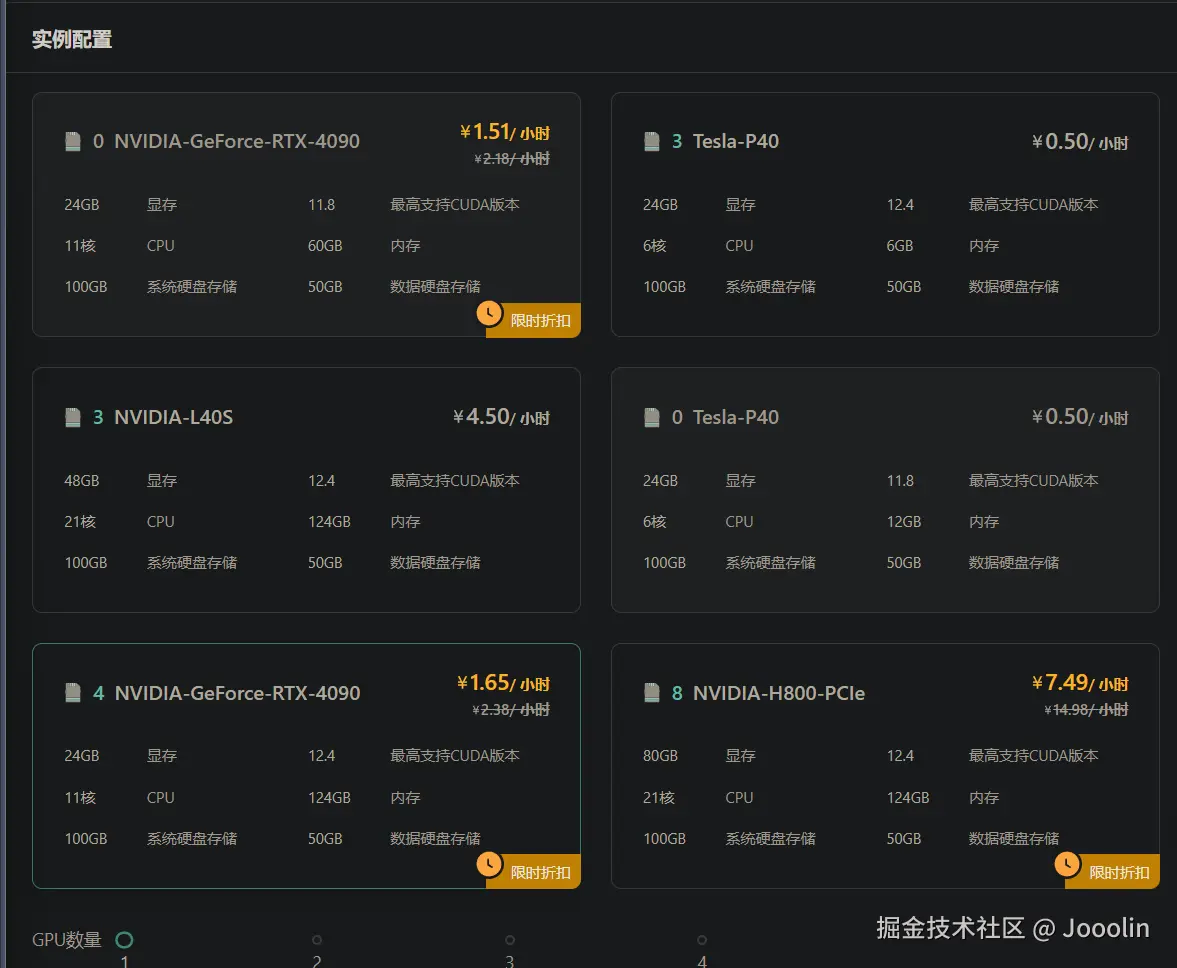Select the 3 Tesla-P40 instance title
The width and height of the screenshot is (1177, 968).
(725, 141)
